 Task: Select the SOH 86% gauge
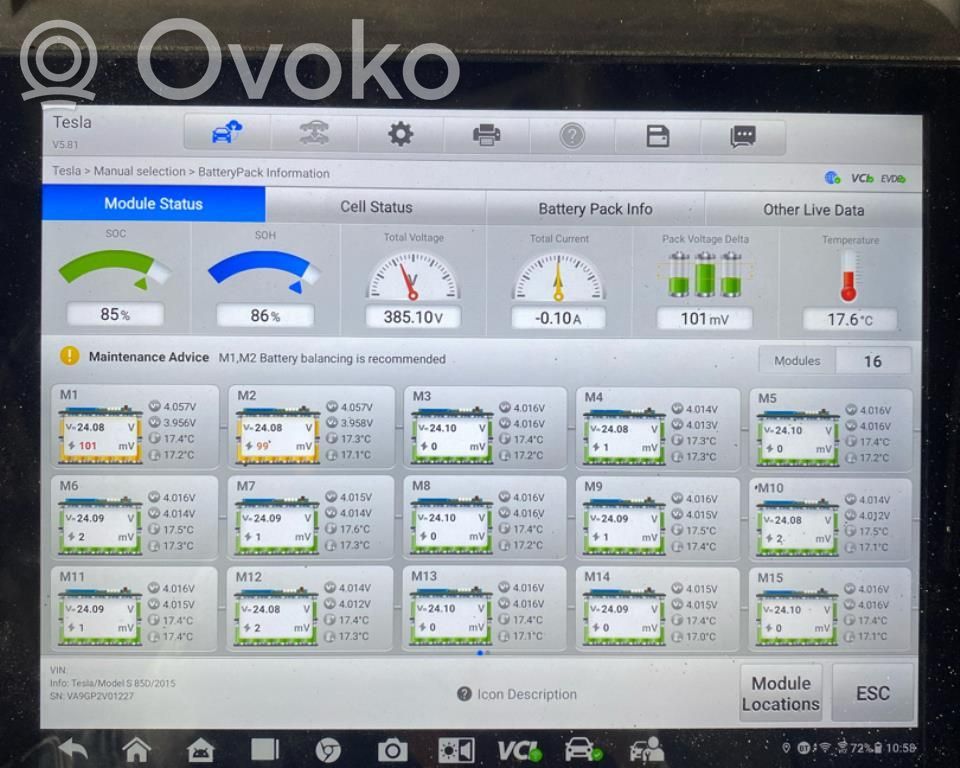[265, 280]
